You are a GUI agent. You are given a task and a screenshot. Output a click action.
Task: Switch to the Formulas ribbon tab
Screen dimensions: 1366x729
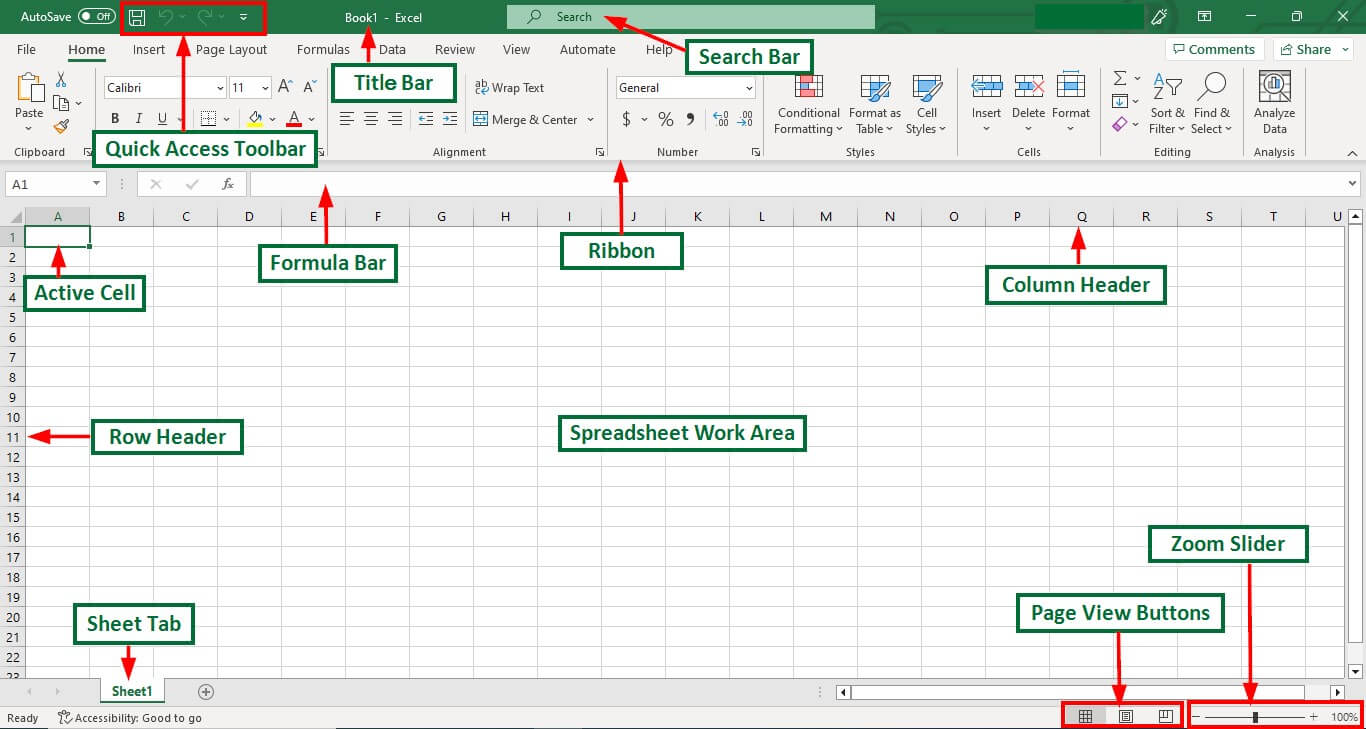[x=323, y=48]
